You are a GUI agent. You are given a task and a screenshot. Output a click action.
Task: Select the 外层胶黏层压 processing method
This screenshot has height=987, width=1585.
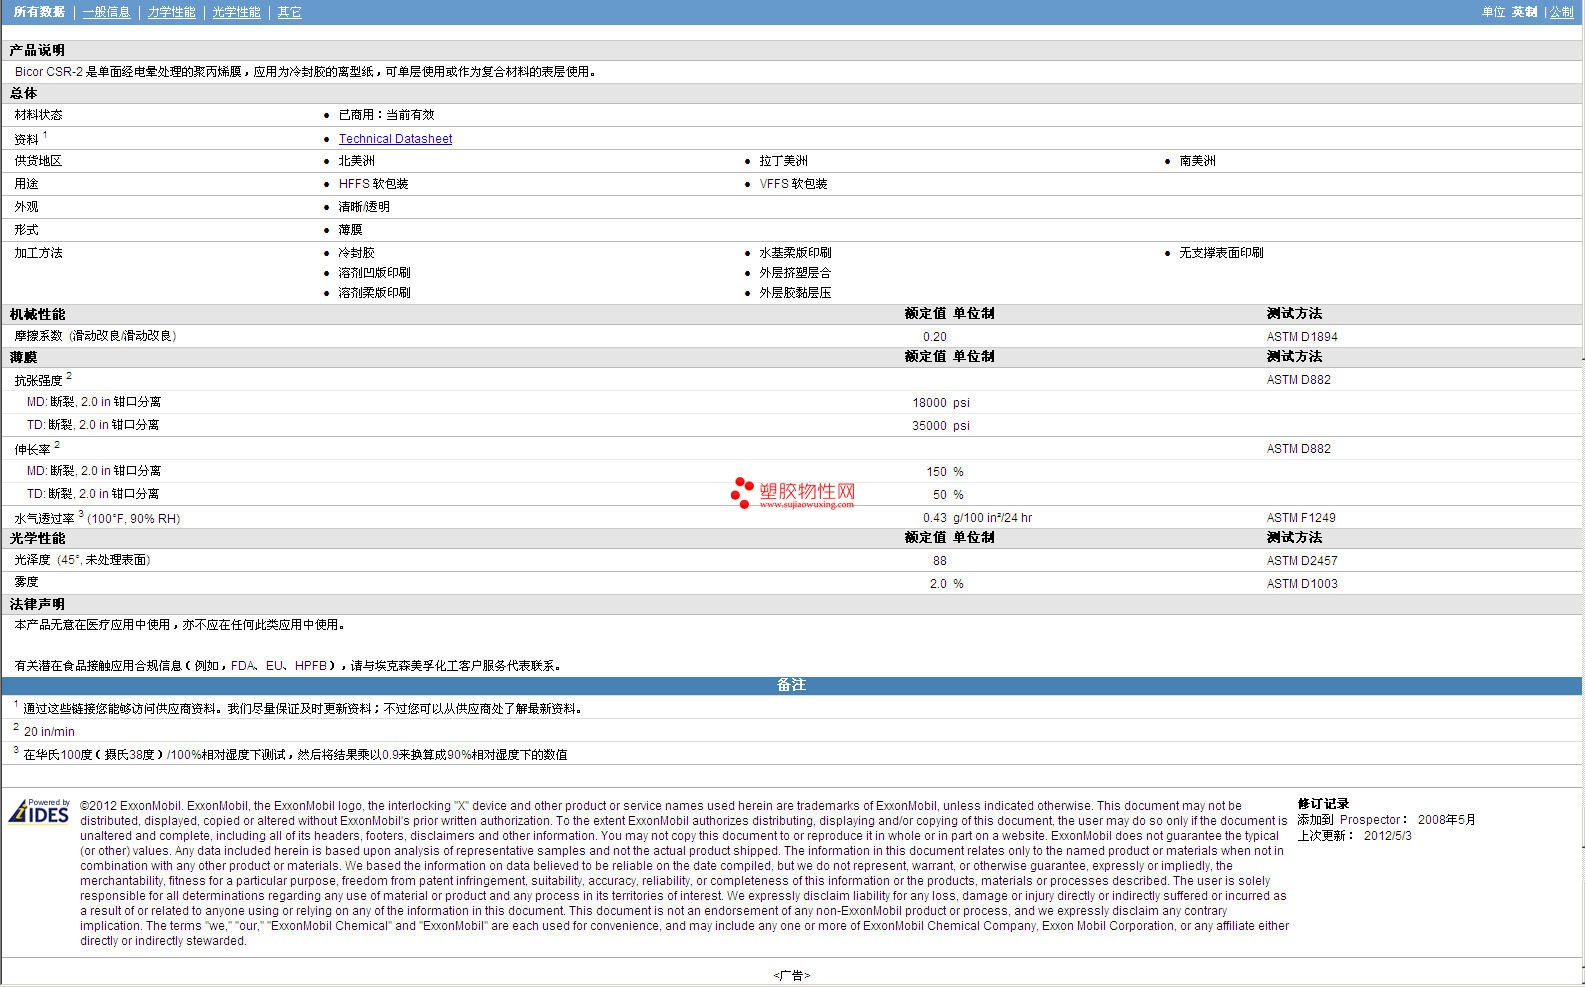pos(795,293)
